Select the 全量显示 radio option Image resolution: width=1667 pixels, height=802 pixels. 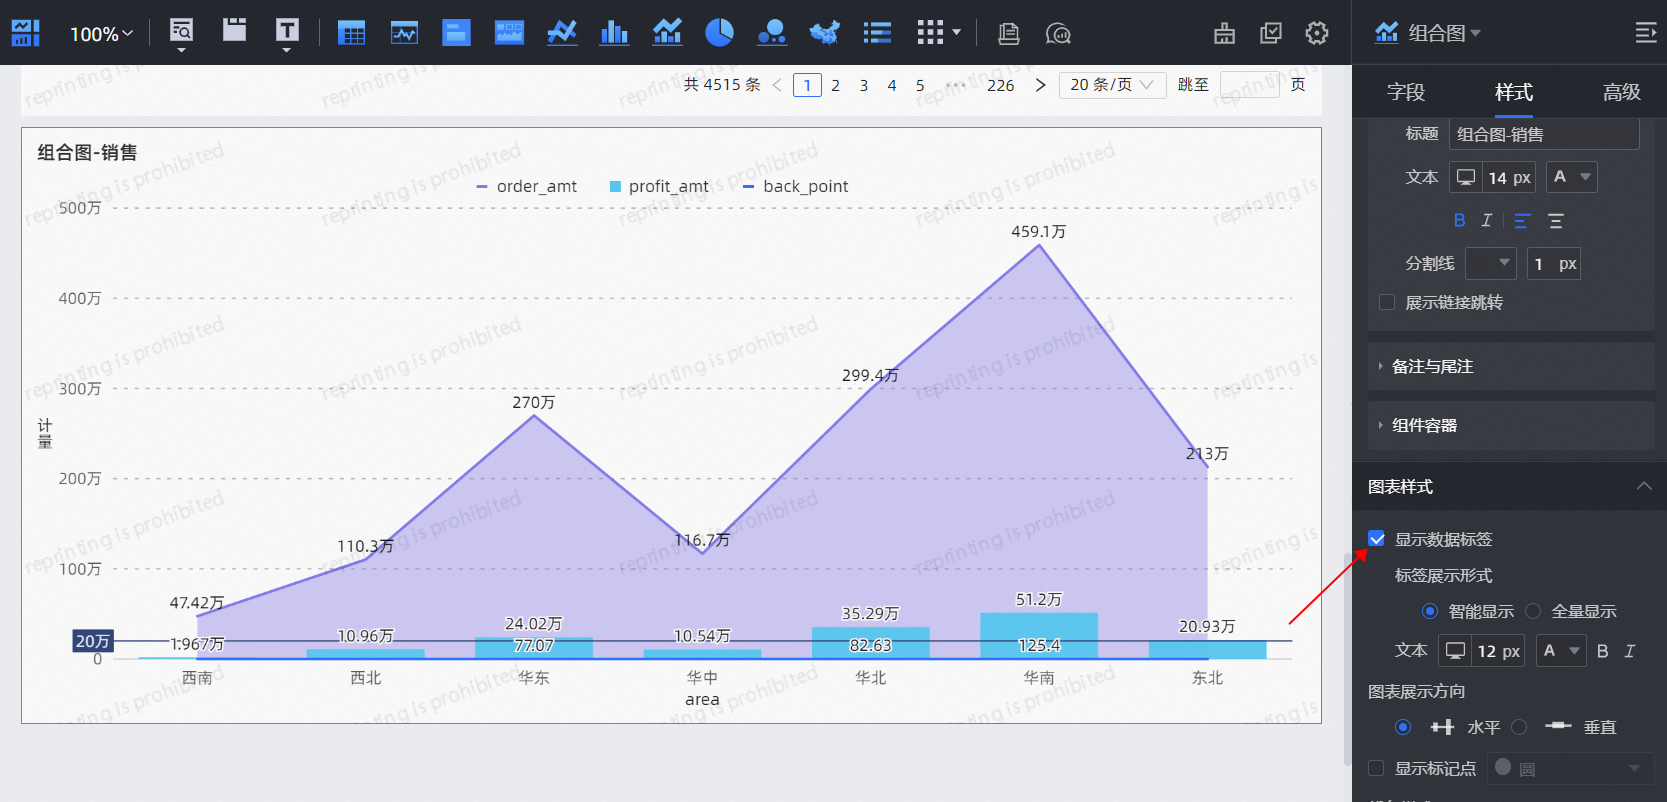coord(1533,611)
